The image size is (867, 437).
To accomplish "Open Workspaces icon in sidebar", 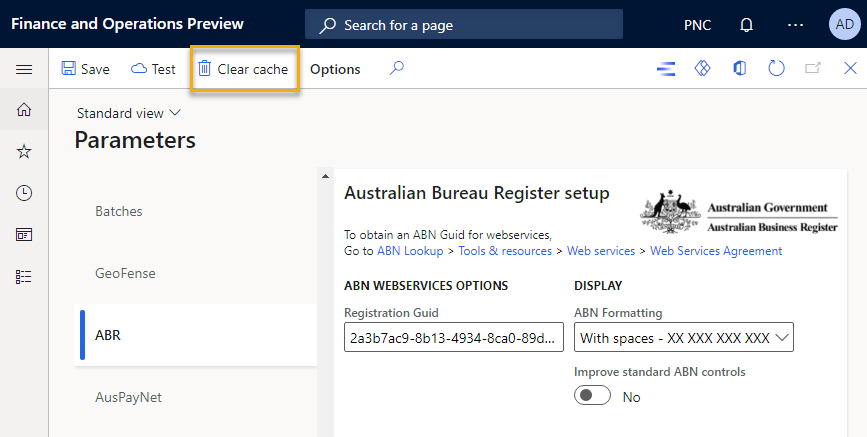I will 24,235.
